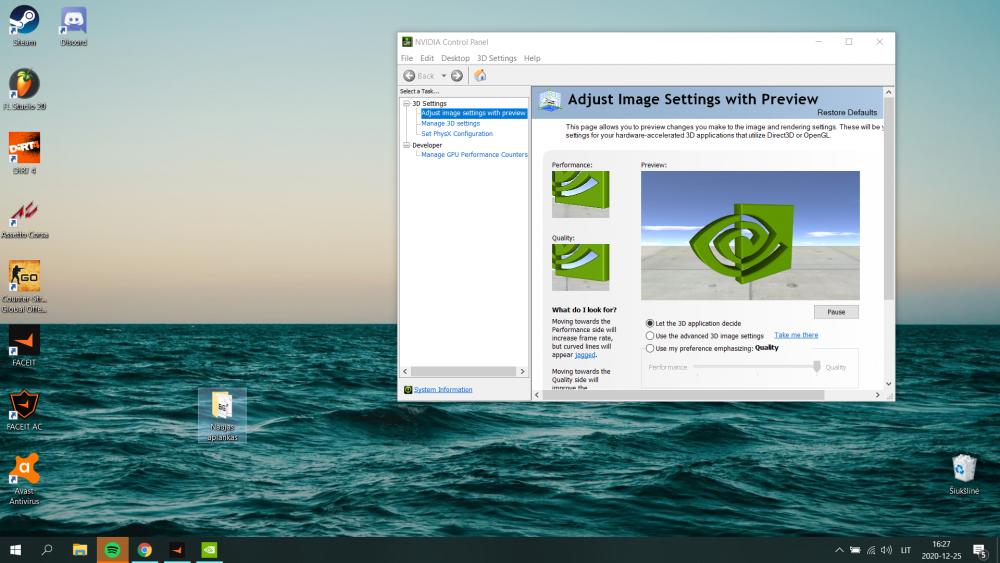Click the Forward arrow button
1000x563 pixels.
pos(457,76)
